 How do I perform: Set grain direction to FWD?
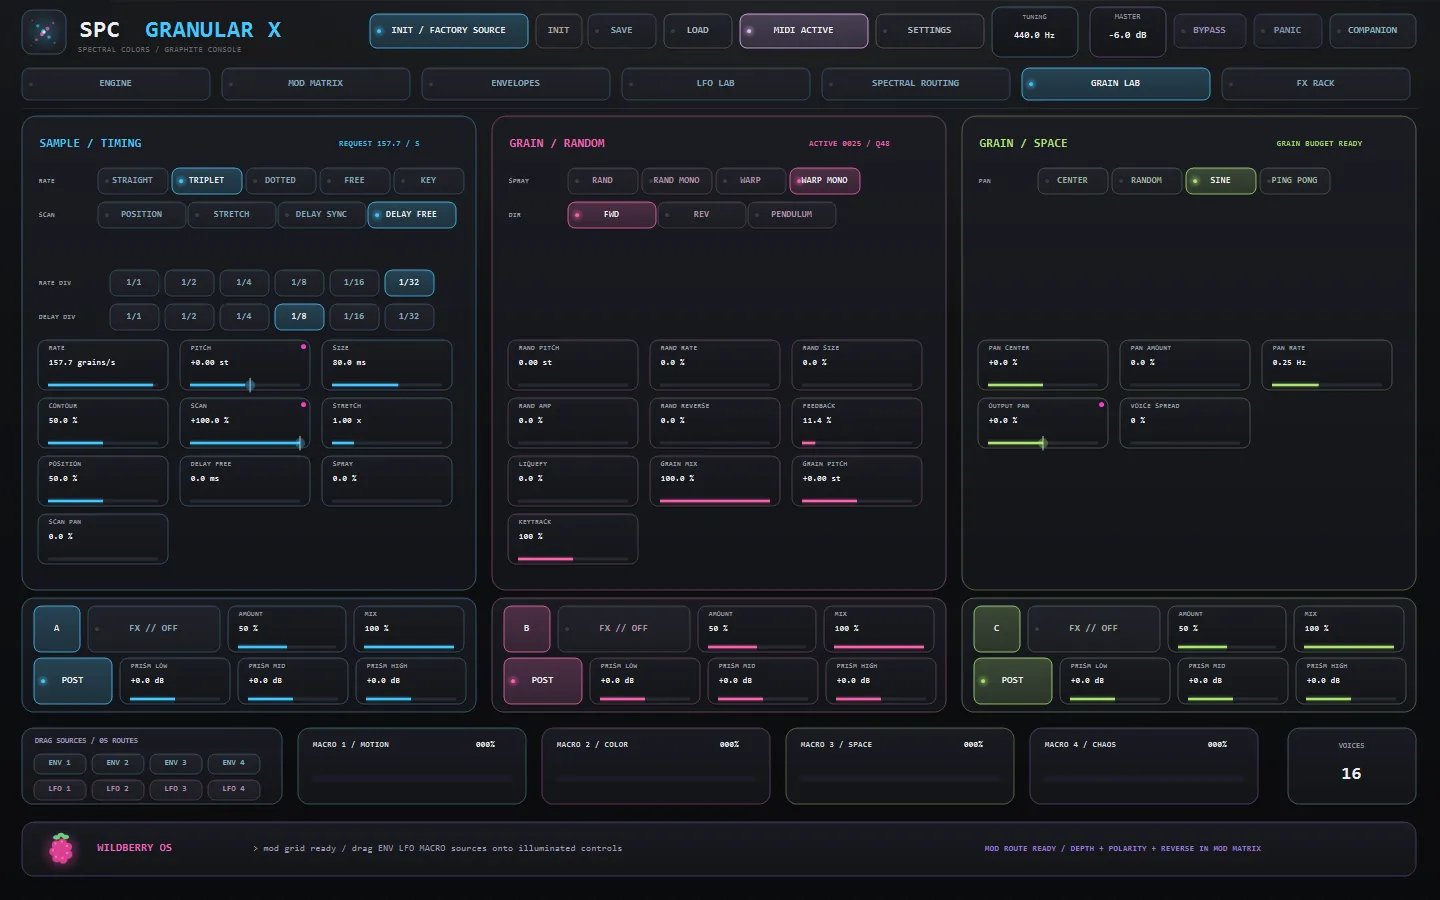click(612, 215)
